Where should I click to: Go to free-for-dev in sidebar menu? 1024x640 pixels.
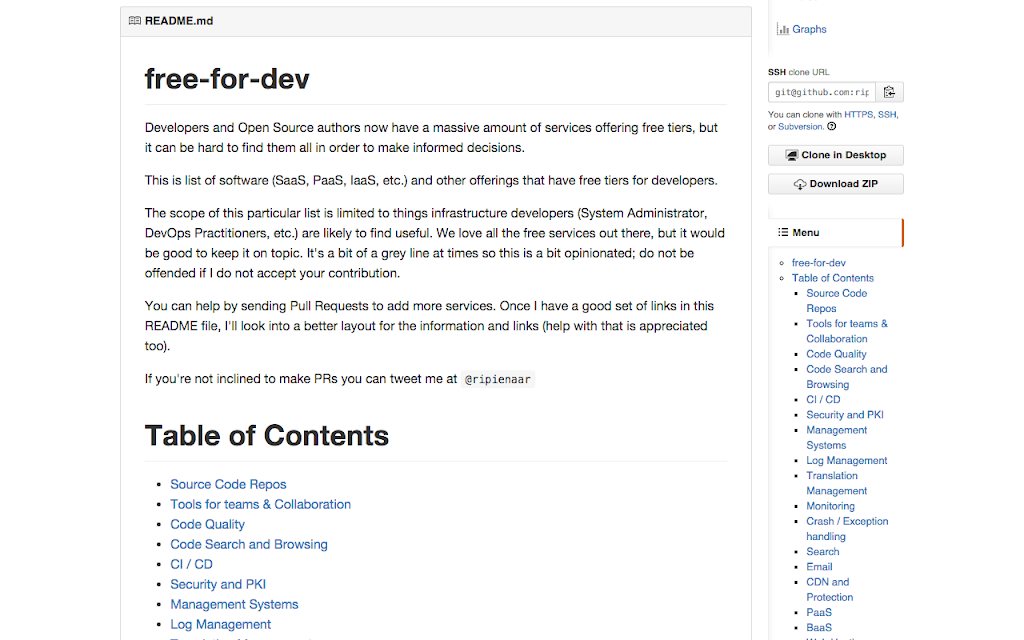pyautogui.click(x=818, y=263)
